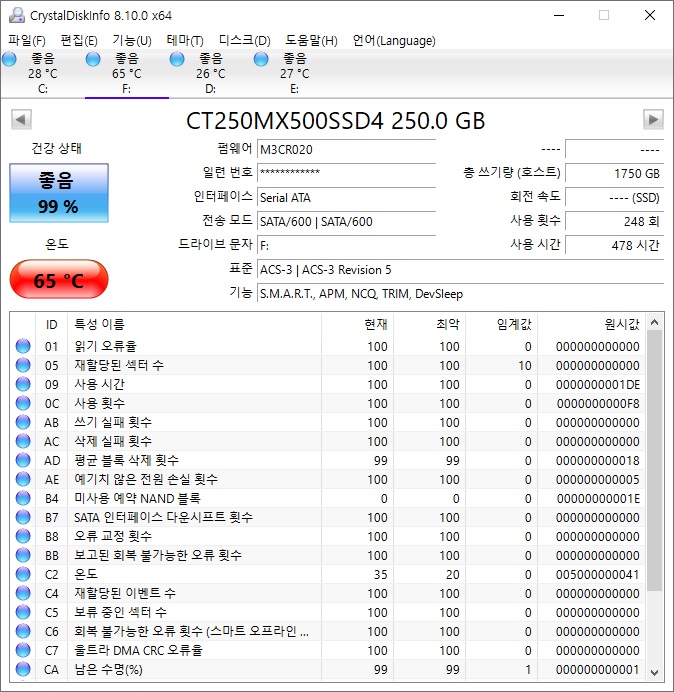The height and width of the screenshot is (692, 674).
Task: Open the 테마(T) menu
Action: point(185,41)
